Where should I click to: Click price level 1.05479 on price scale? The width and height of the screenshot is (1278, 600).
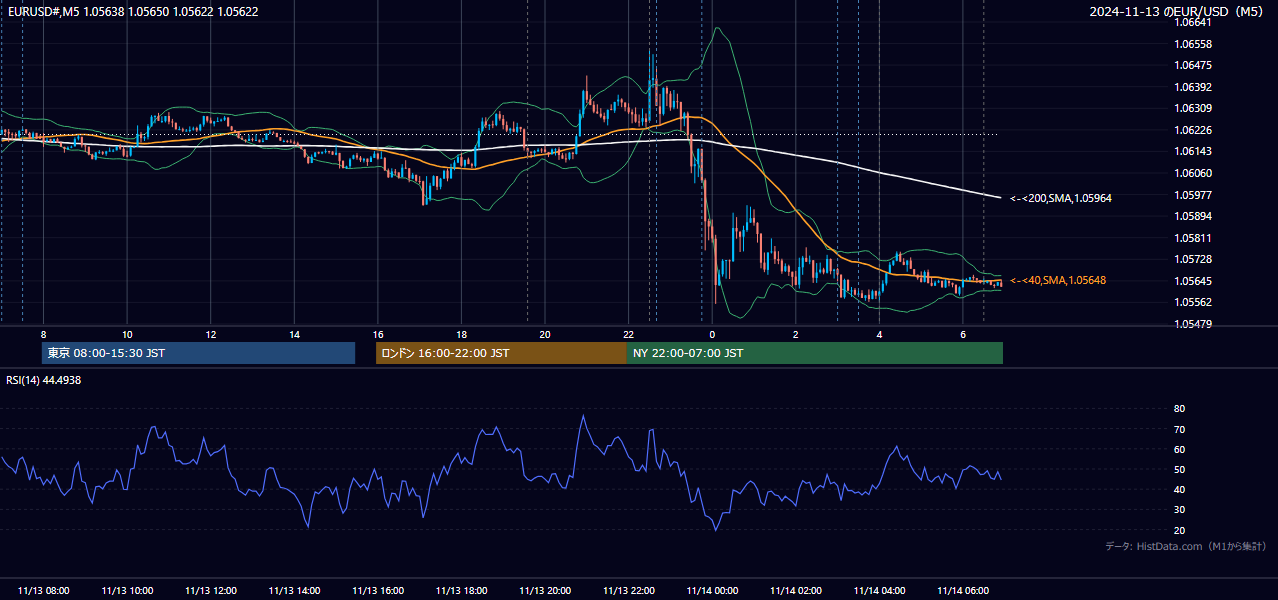1193,324
